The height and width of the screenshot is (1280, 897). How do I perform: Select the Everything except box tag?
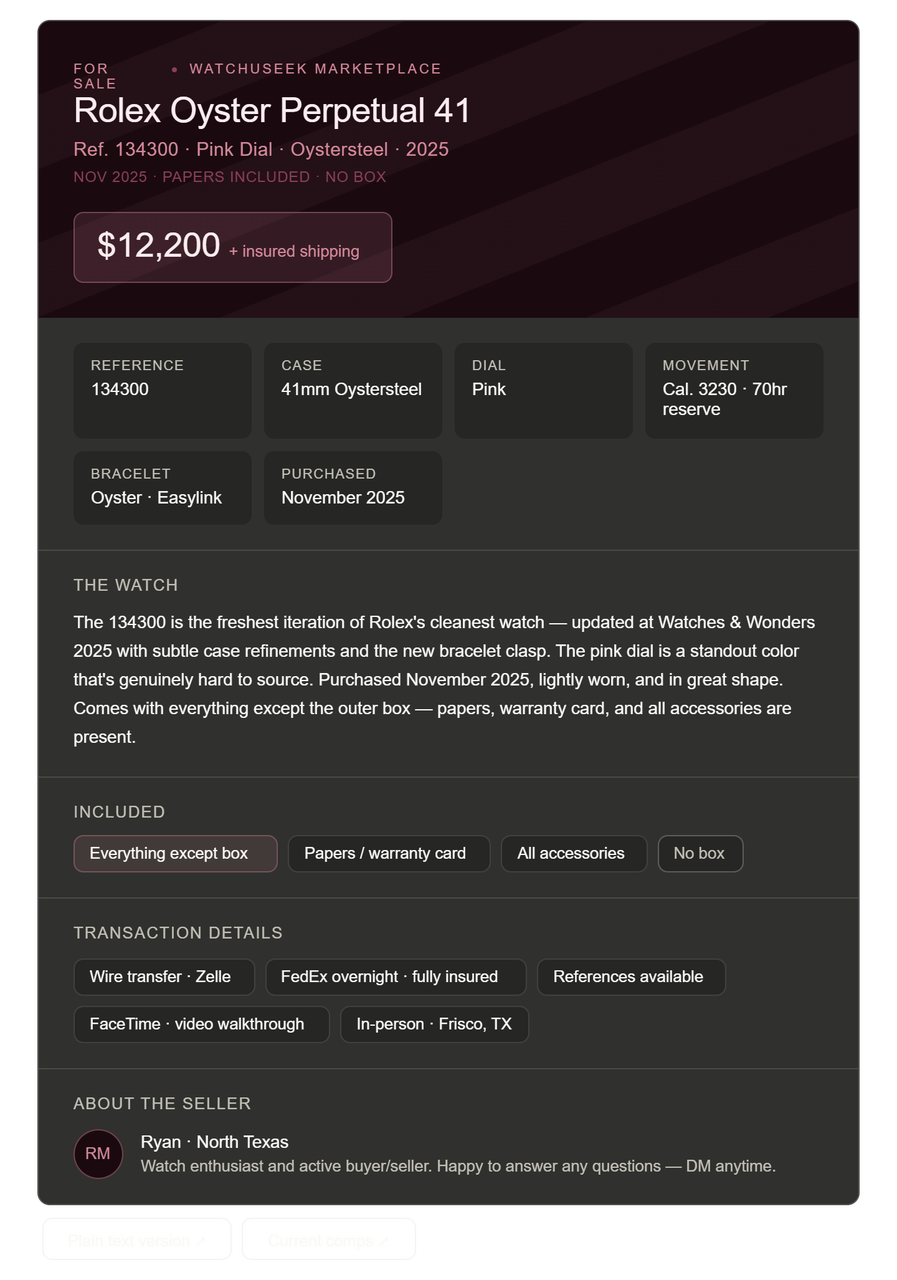(x=175, y=854)
